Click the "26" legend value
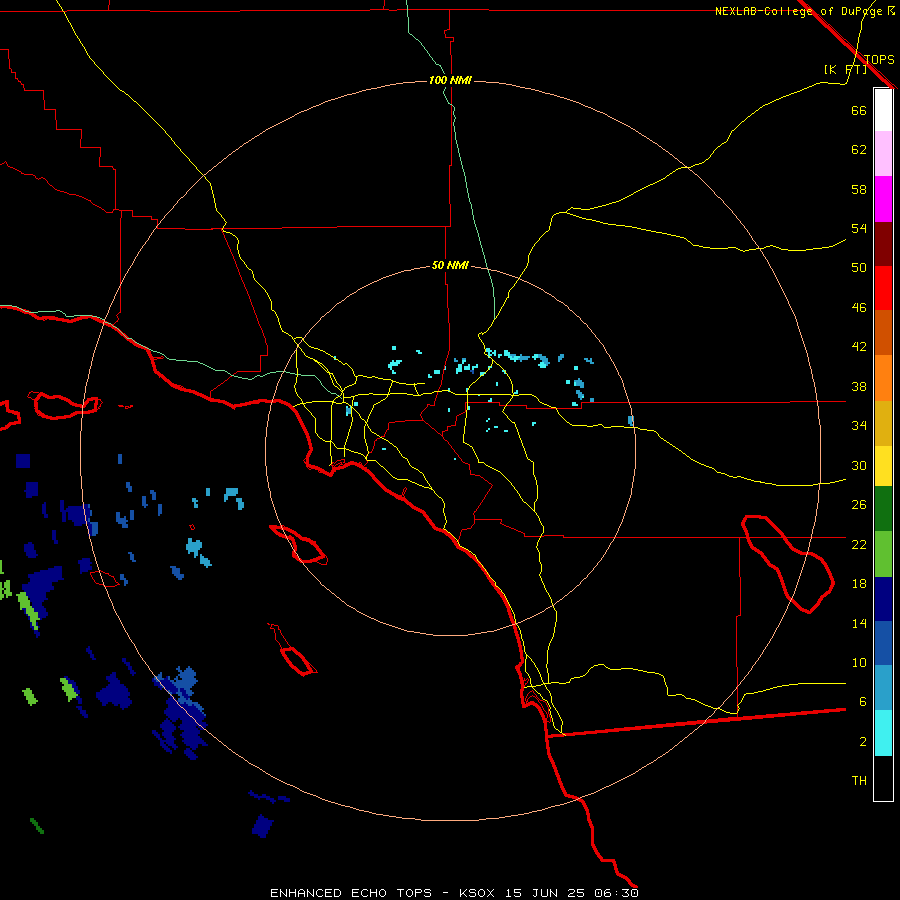Image resolution: width=900 pixels, height=900 pixels. [x=859, y=505]
